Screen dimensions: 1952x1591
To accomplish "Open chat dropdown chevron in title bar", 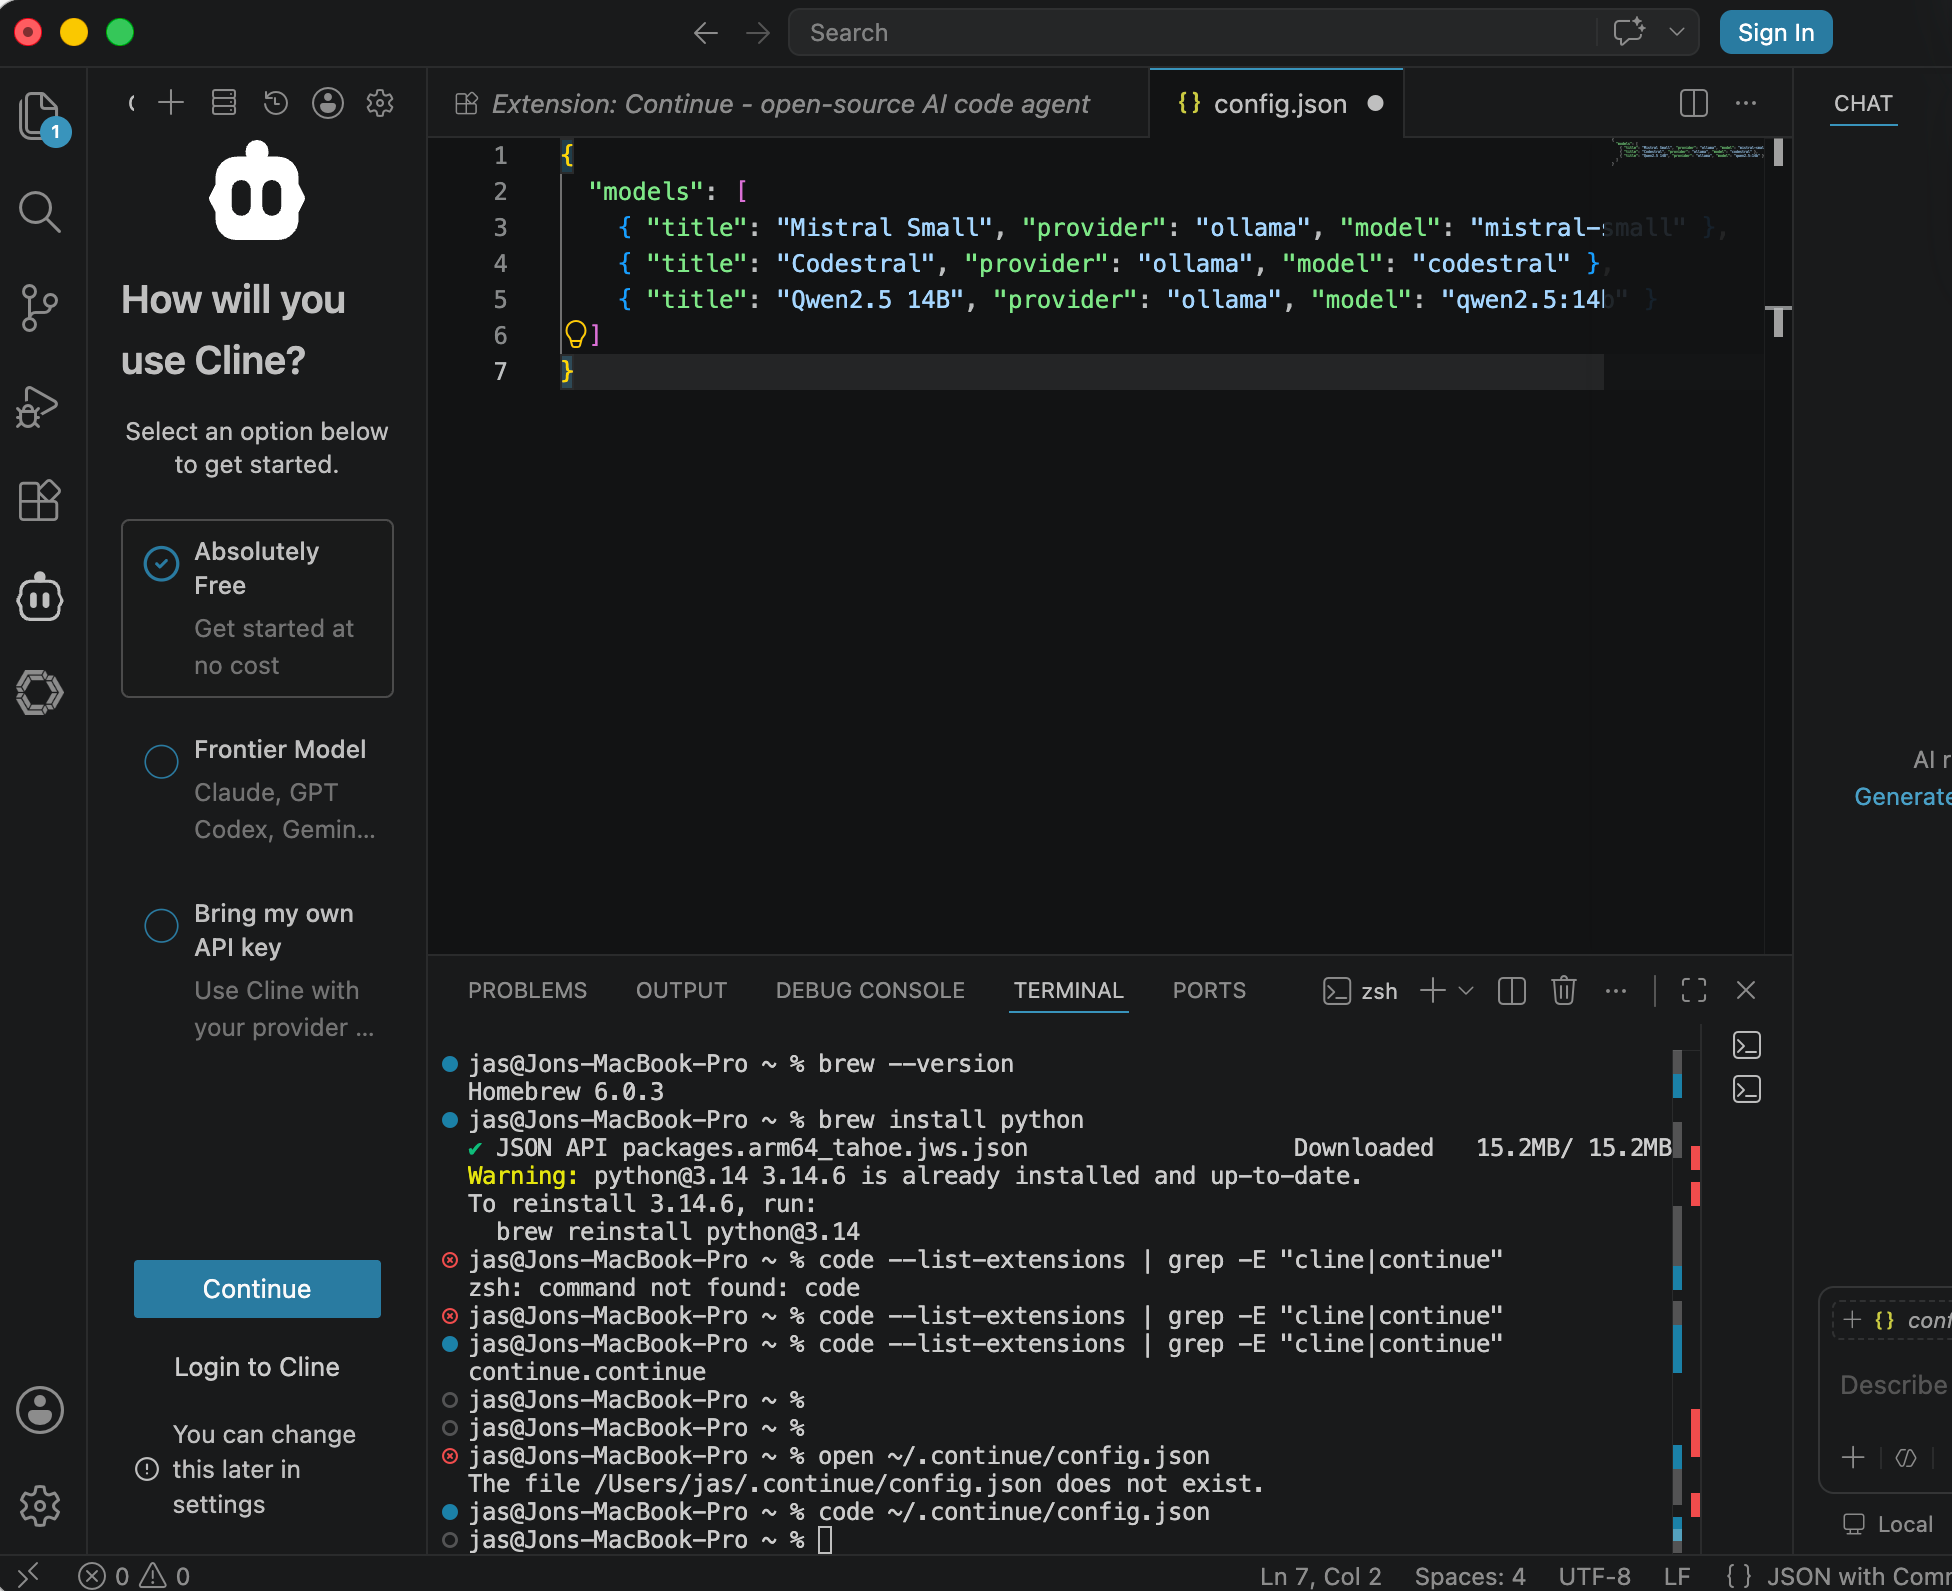I will coord(1677,32).
